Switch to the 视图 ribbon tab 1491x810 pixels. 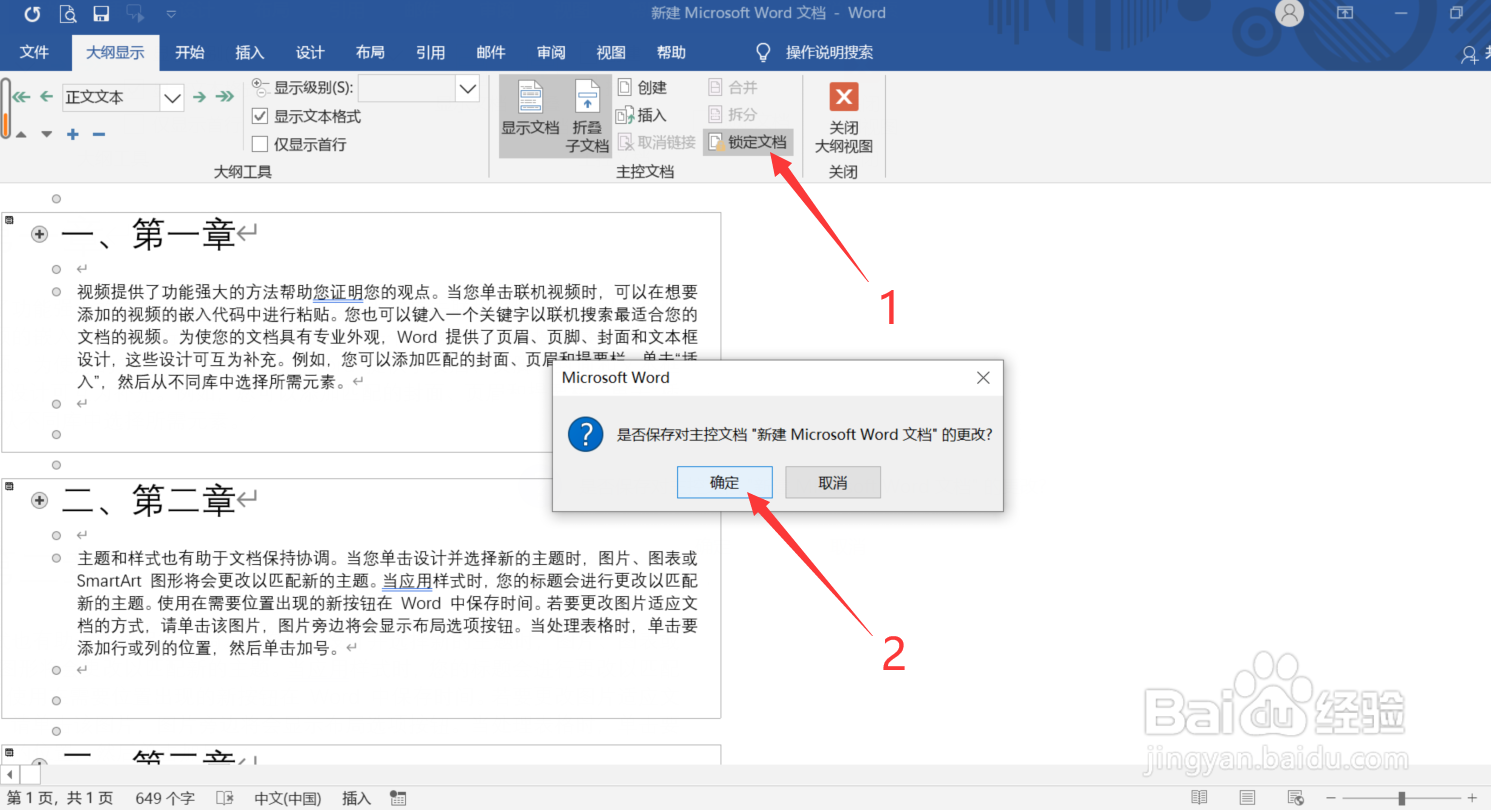point(611,53)
